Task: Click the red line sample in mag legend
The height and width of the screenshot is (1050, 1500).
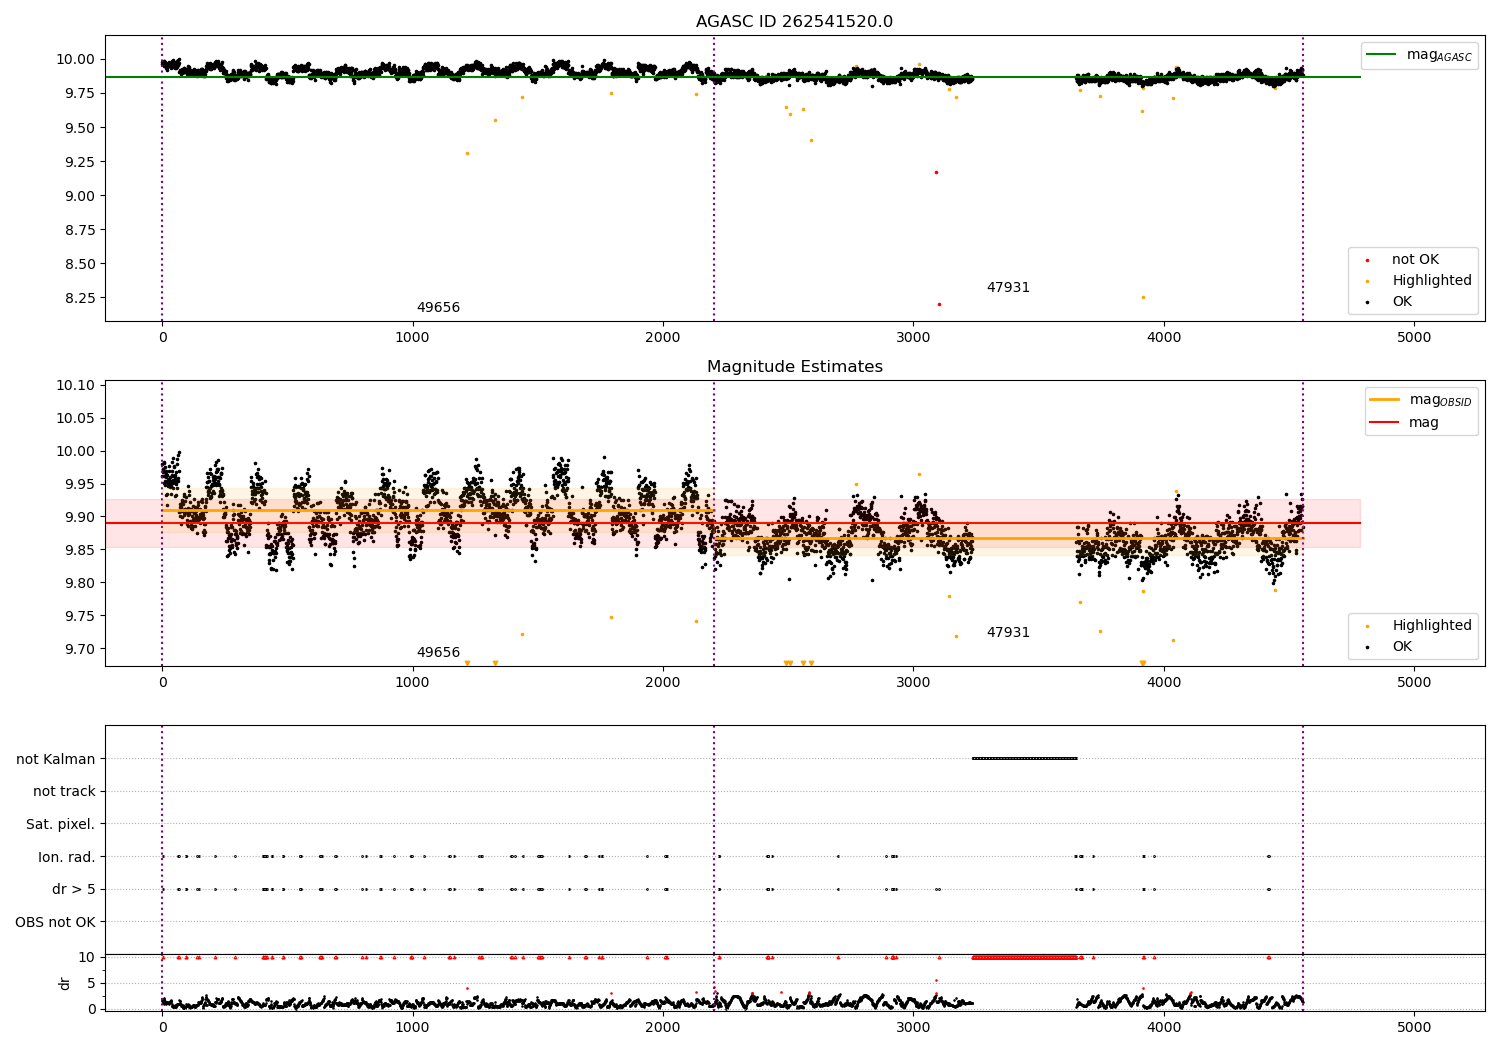Action: click(1384, 422)
